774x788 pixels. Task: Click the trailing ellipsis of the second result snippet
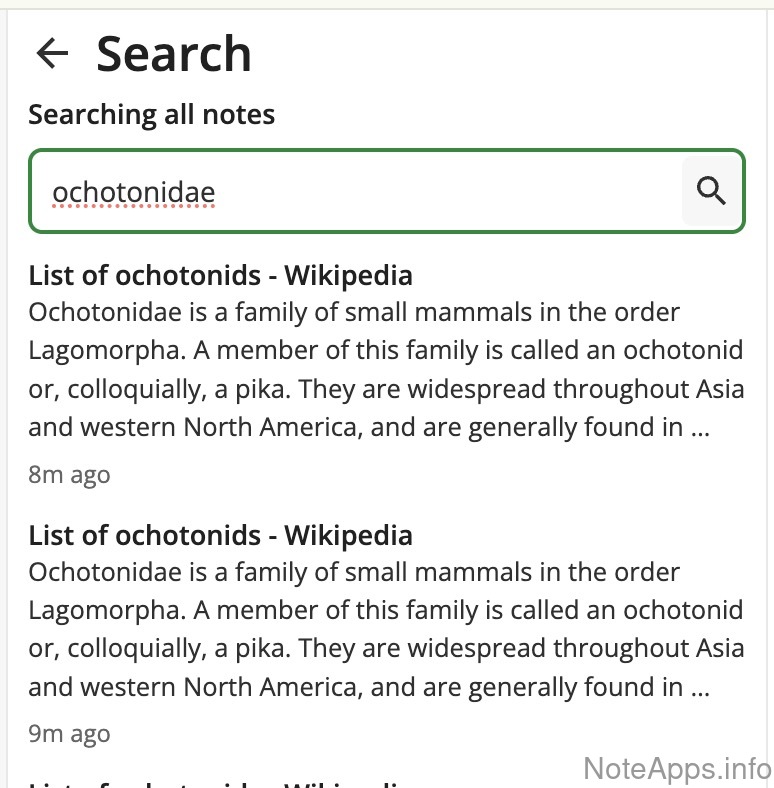pos(700,688)
